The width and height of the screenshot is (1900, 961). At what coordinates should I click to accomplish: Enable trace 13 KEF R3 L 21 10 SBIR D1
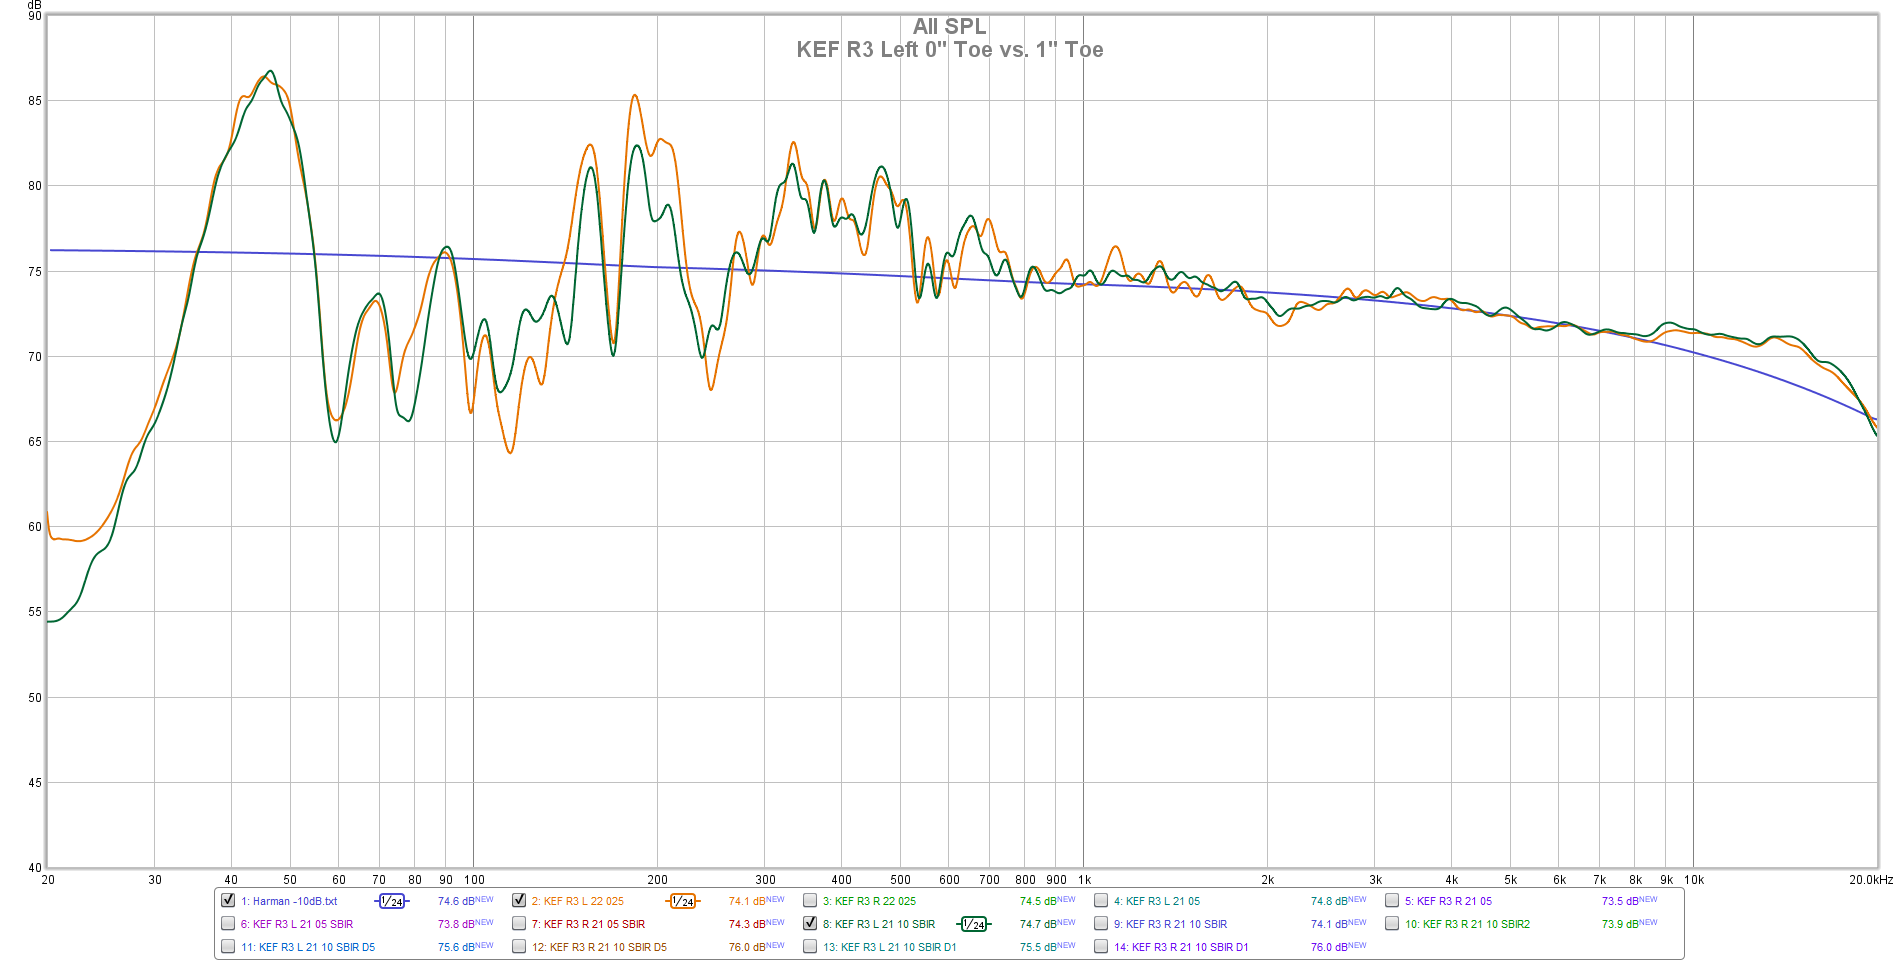coord(810,946)
